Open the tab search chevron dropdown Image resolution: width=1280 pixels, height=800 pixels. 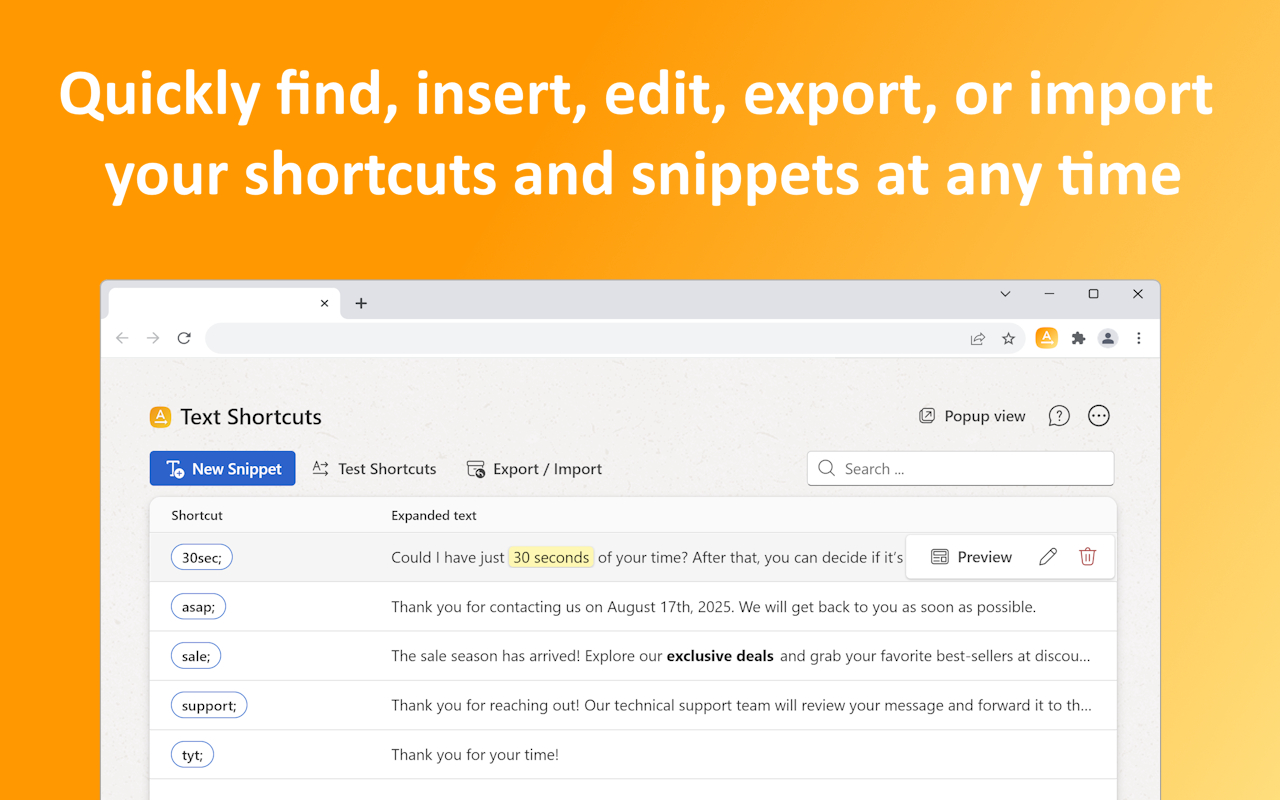pos(1005,294)
